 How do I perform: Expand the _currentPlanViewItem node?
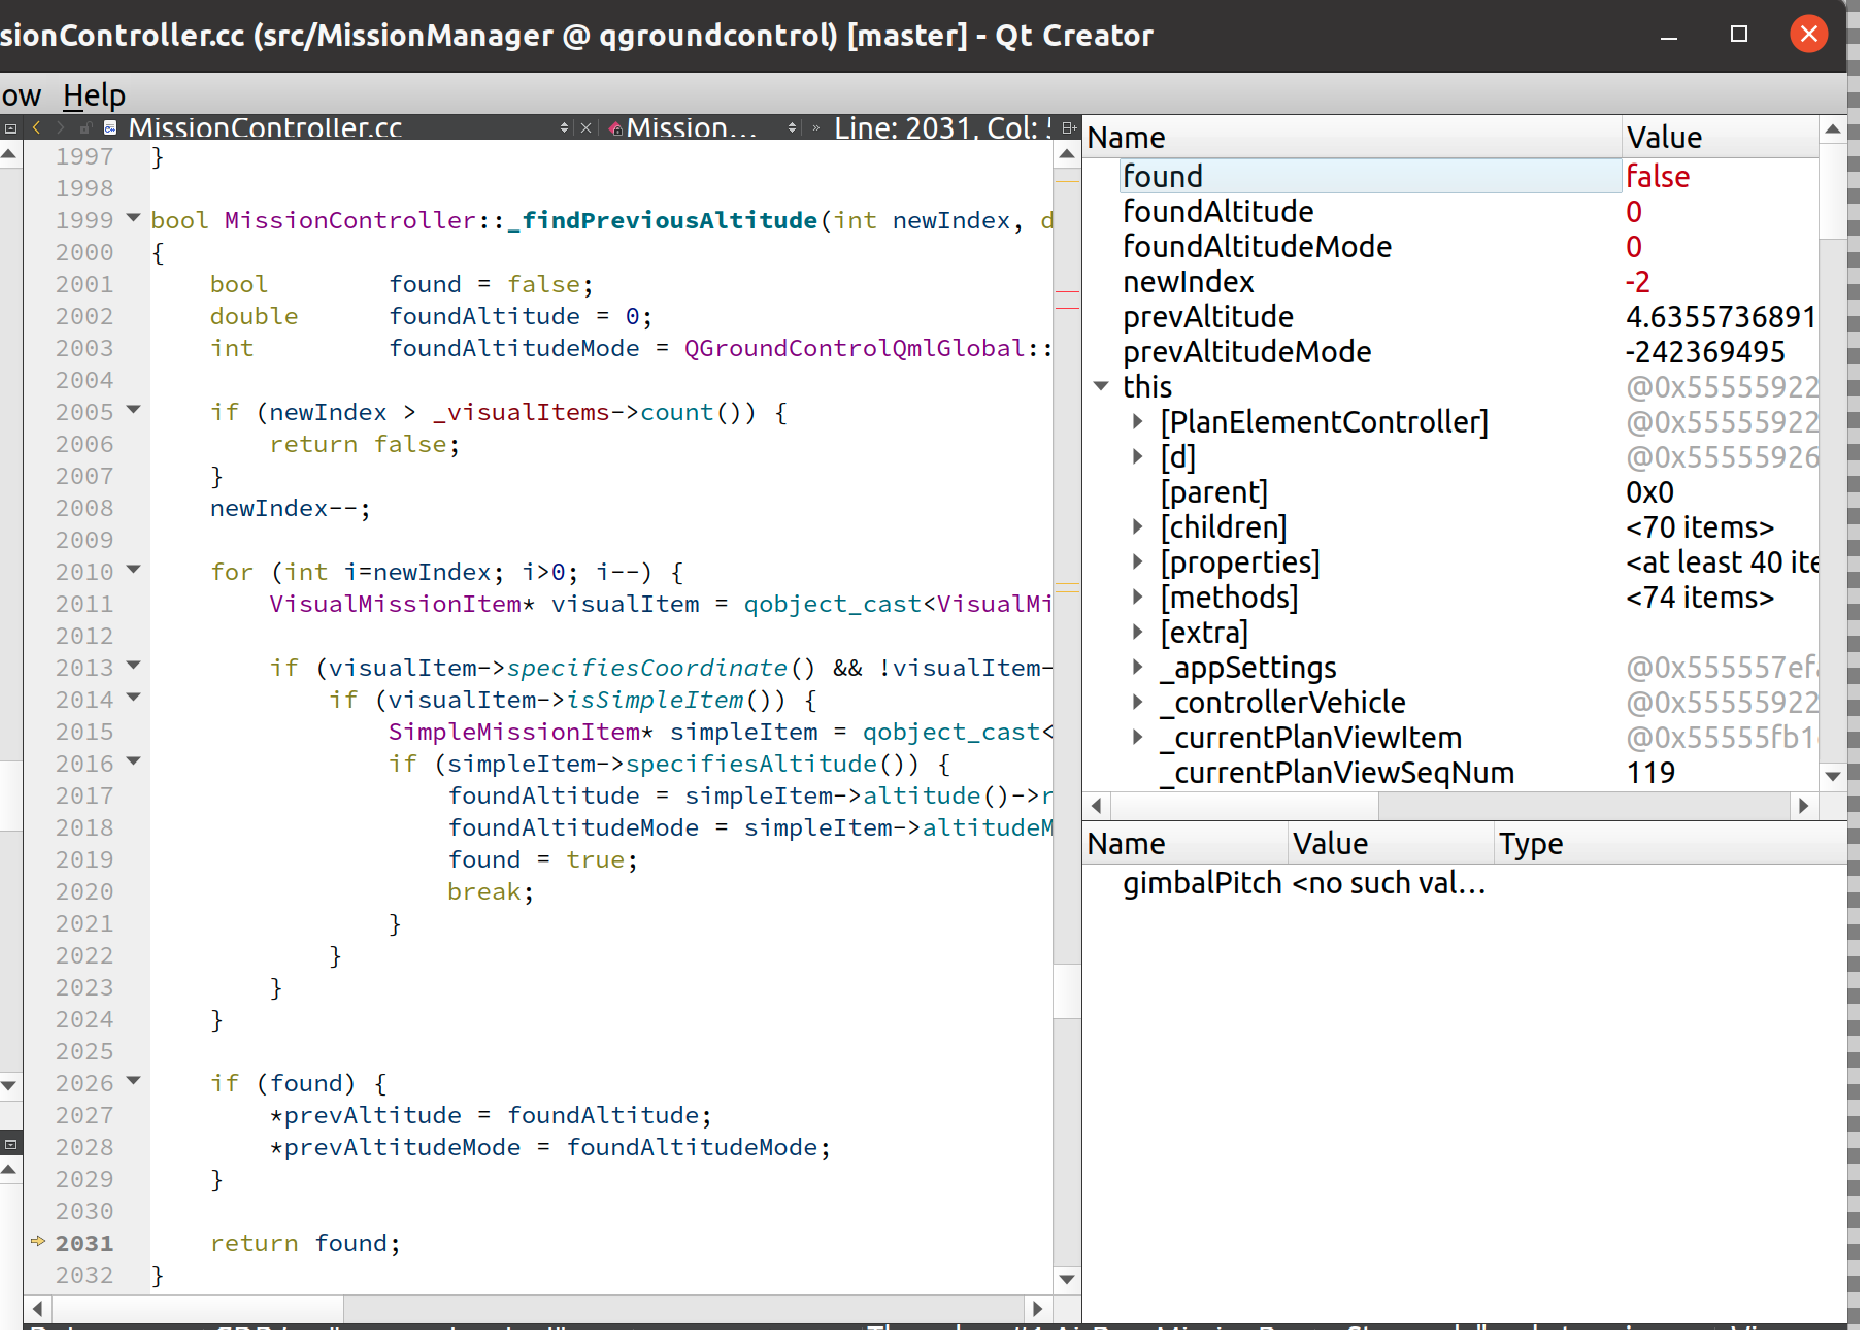(1137, 737)
